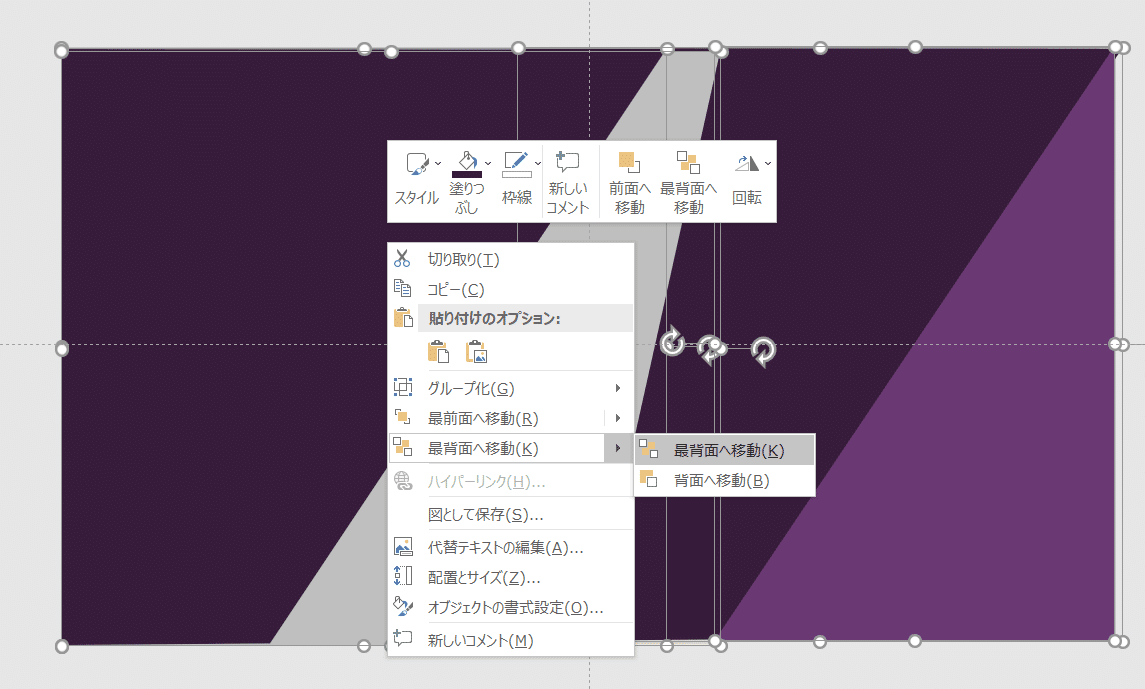This screenshot has height=689, width=1145.
Task: Click the leftmost rotation handle
Action: point(673,342)
